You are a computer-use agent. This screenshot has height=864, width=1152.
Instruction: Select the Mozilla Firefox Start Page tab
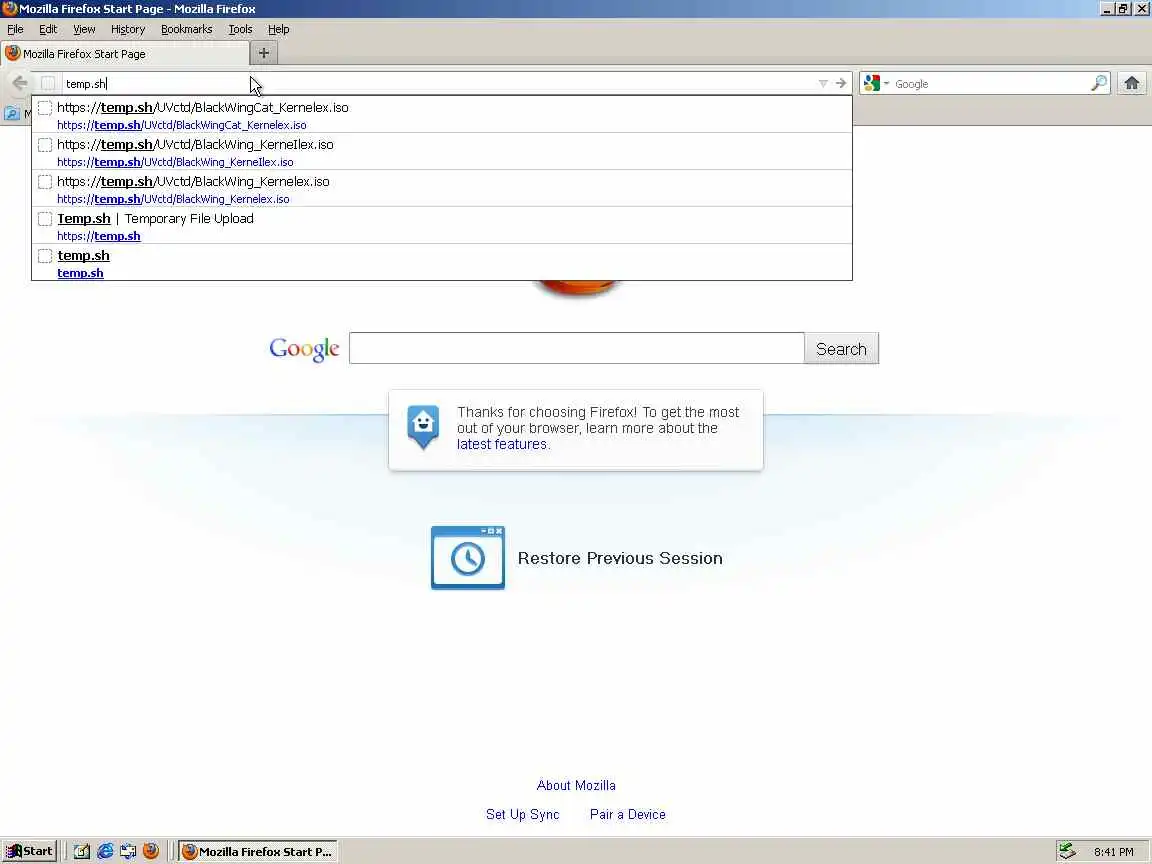click(x=125, y=54)
